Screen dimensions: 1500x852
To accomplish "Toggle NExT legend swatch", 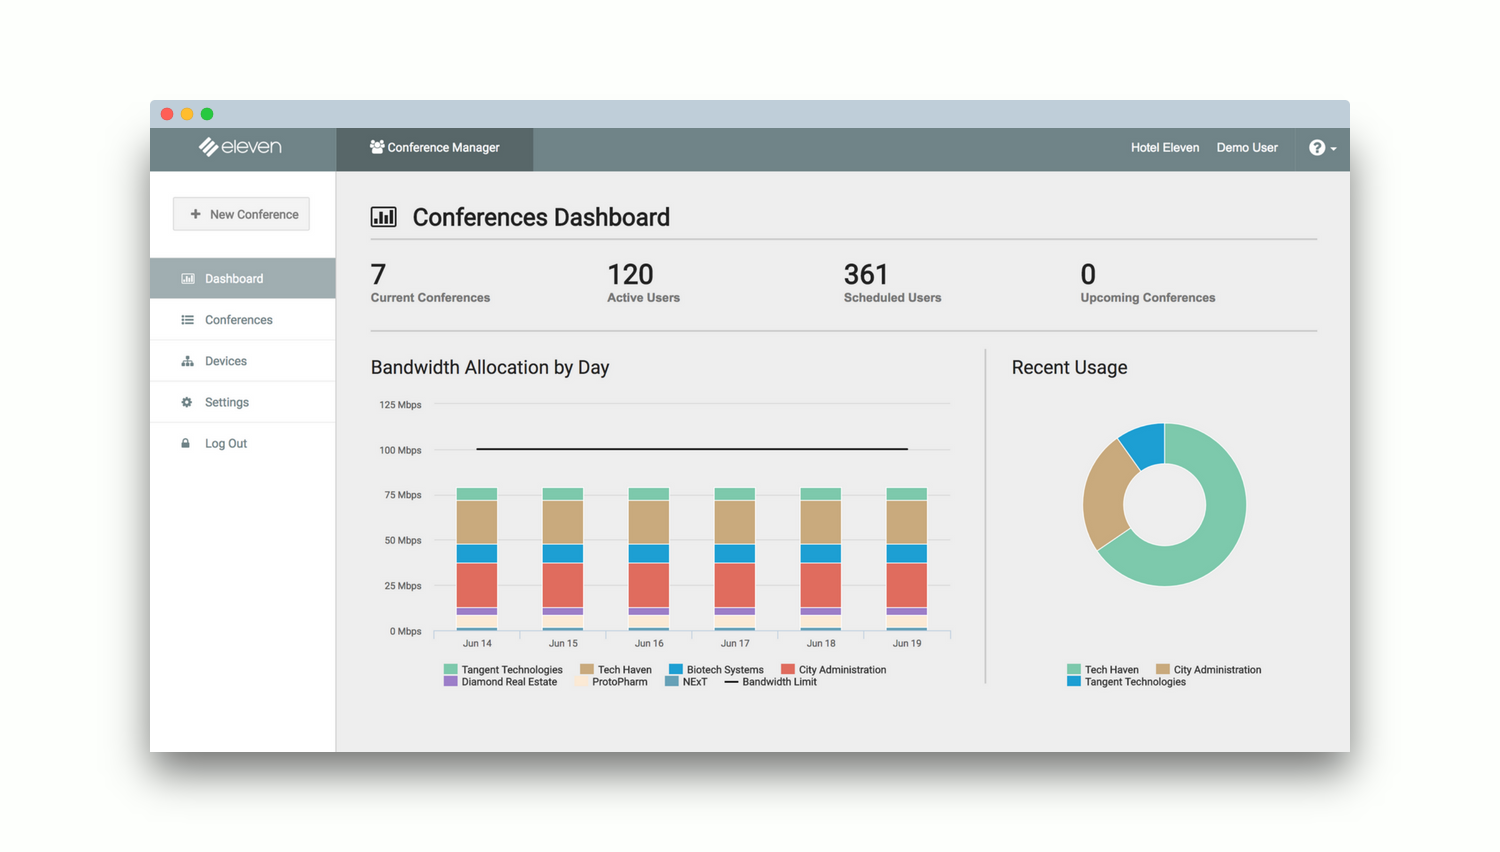I will coord(672,682).
